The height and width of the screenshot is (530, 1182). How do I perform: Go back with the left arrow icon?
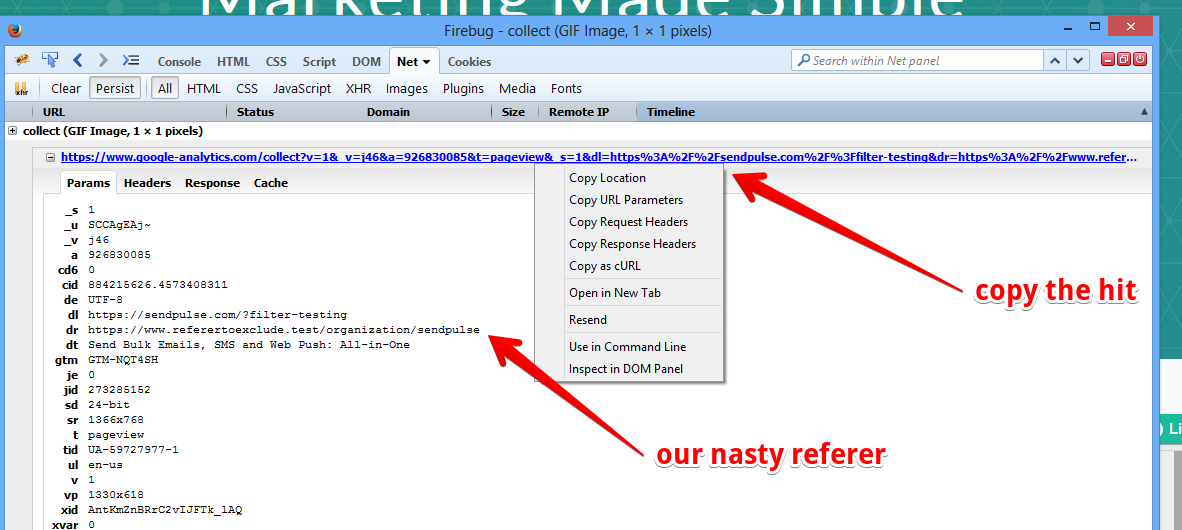point(77,60)
